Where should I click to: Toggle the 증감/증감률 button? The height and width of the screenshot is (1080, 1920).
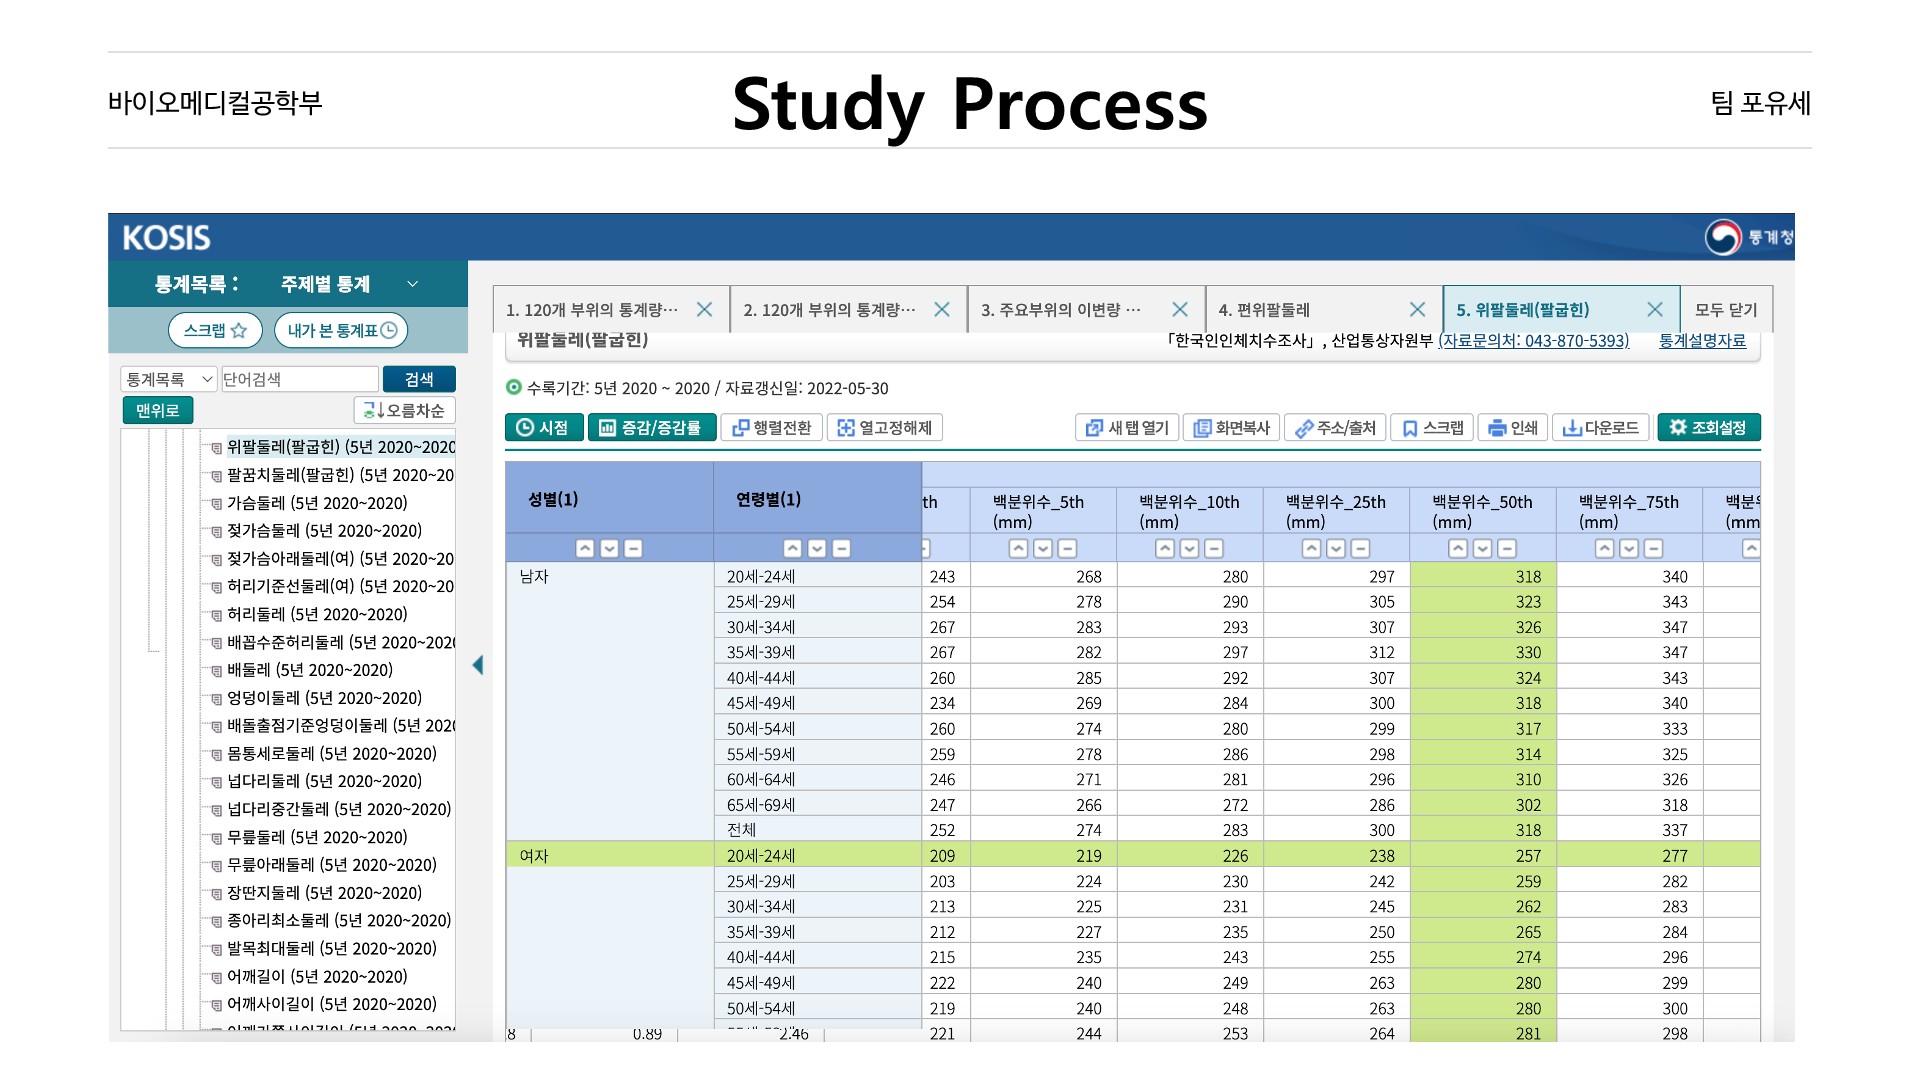(x=651, y=428)
